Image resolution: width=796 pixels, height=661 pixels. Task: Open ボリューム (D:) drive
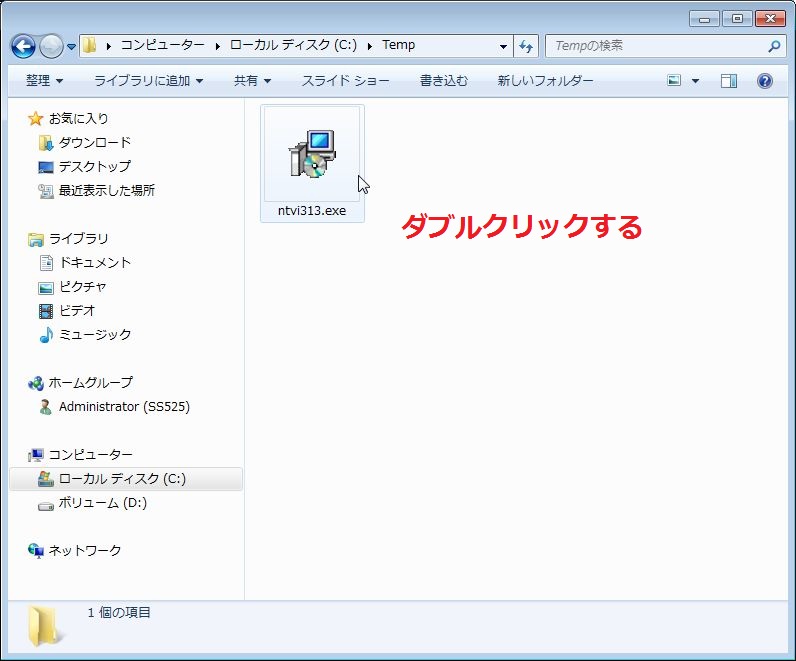pyautogui.click(x=102, y=503)
